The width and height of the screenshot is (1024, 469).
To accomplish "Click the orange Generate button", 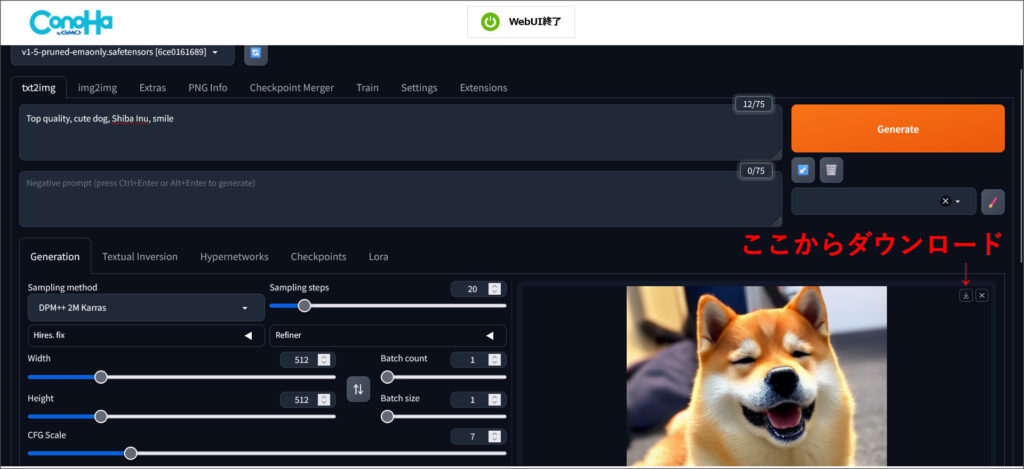I will [x=897, y=129].
